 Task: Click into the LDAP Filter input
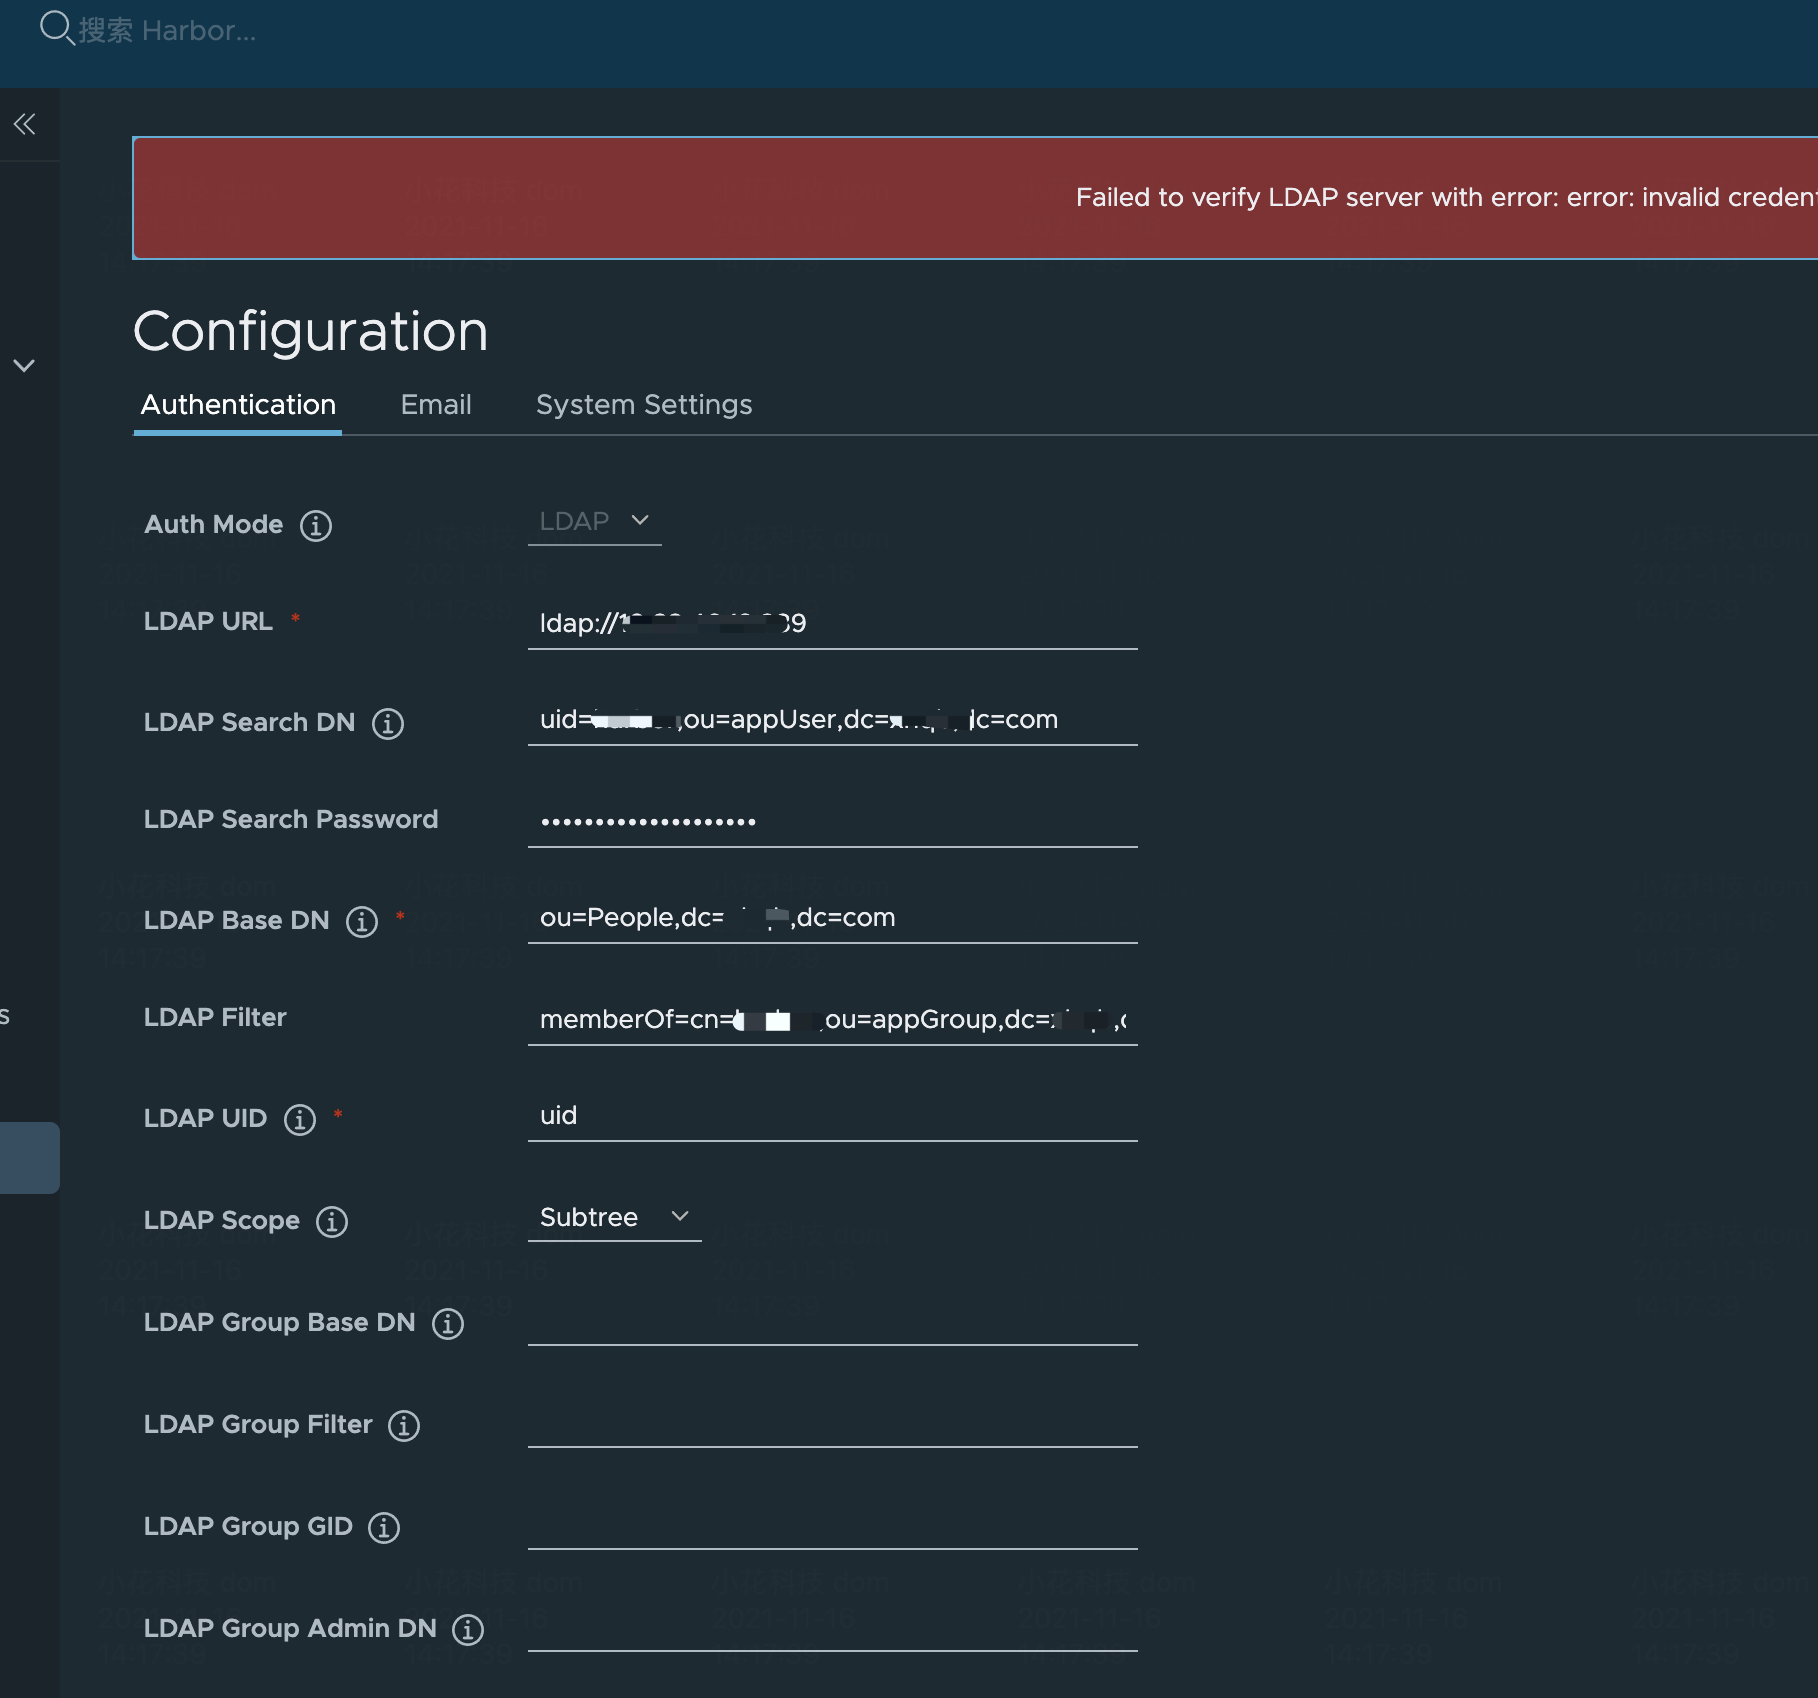pyautogui.click(x=830, y=1019)
